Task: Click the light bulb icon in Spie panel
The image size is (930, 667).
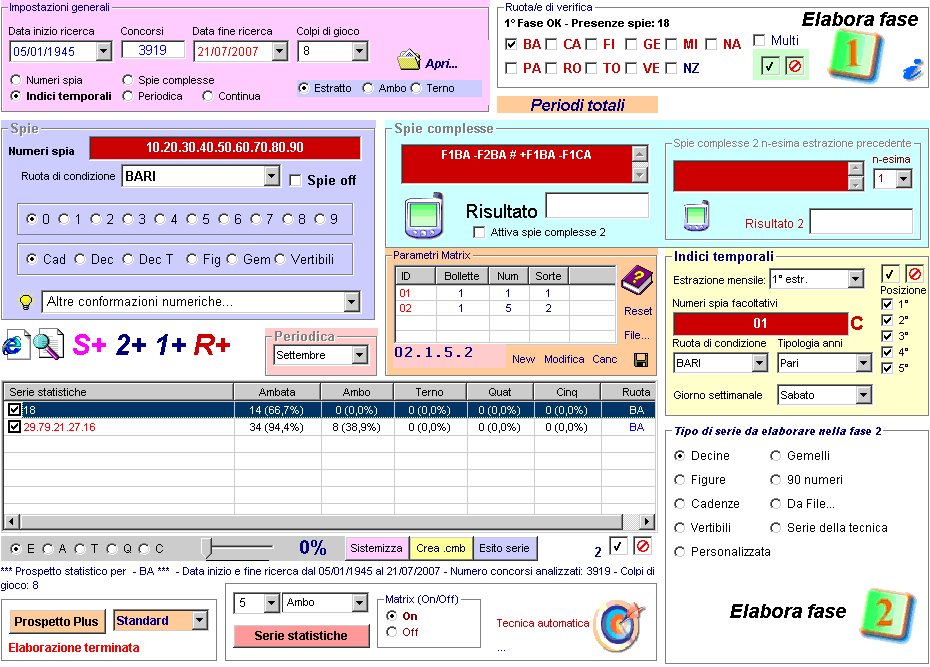Action: pyautogui.click(x=26, y=302)
